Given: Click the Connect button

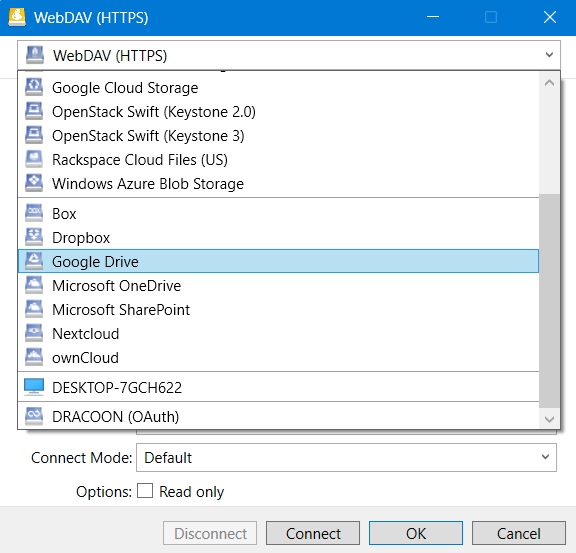Looking at the screenshot, I should click(313, 533).
